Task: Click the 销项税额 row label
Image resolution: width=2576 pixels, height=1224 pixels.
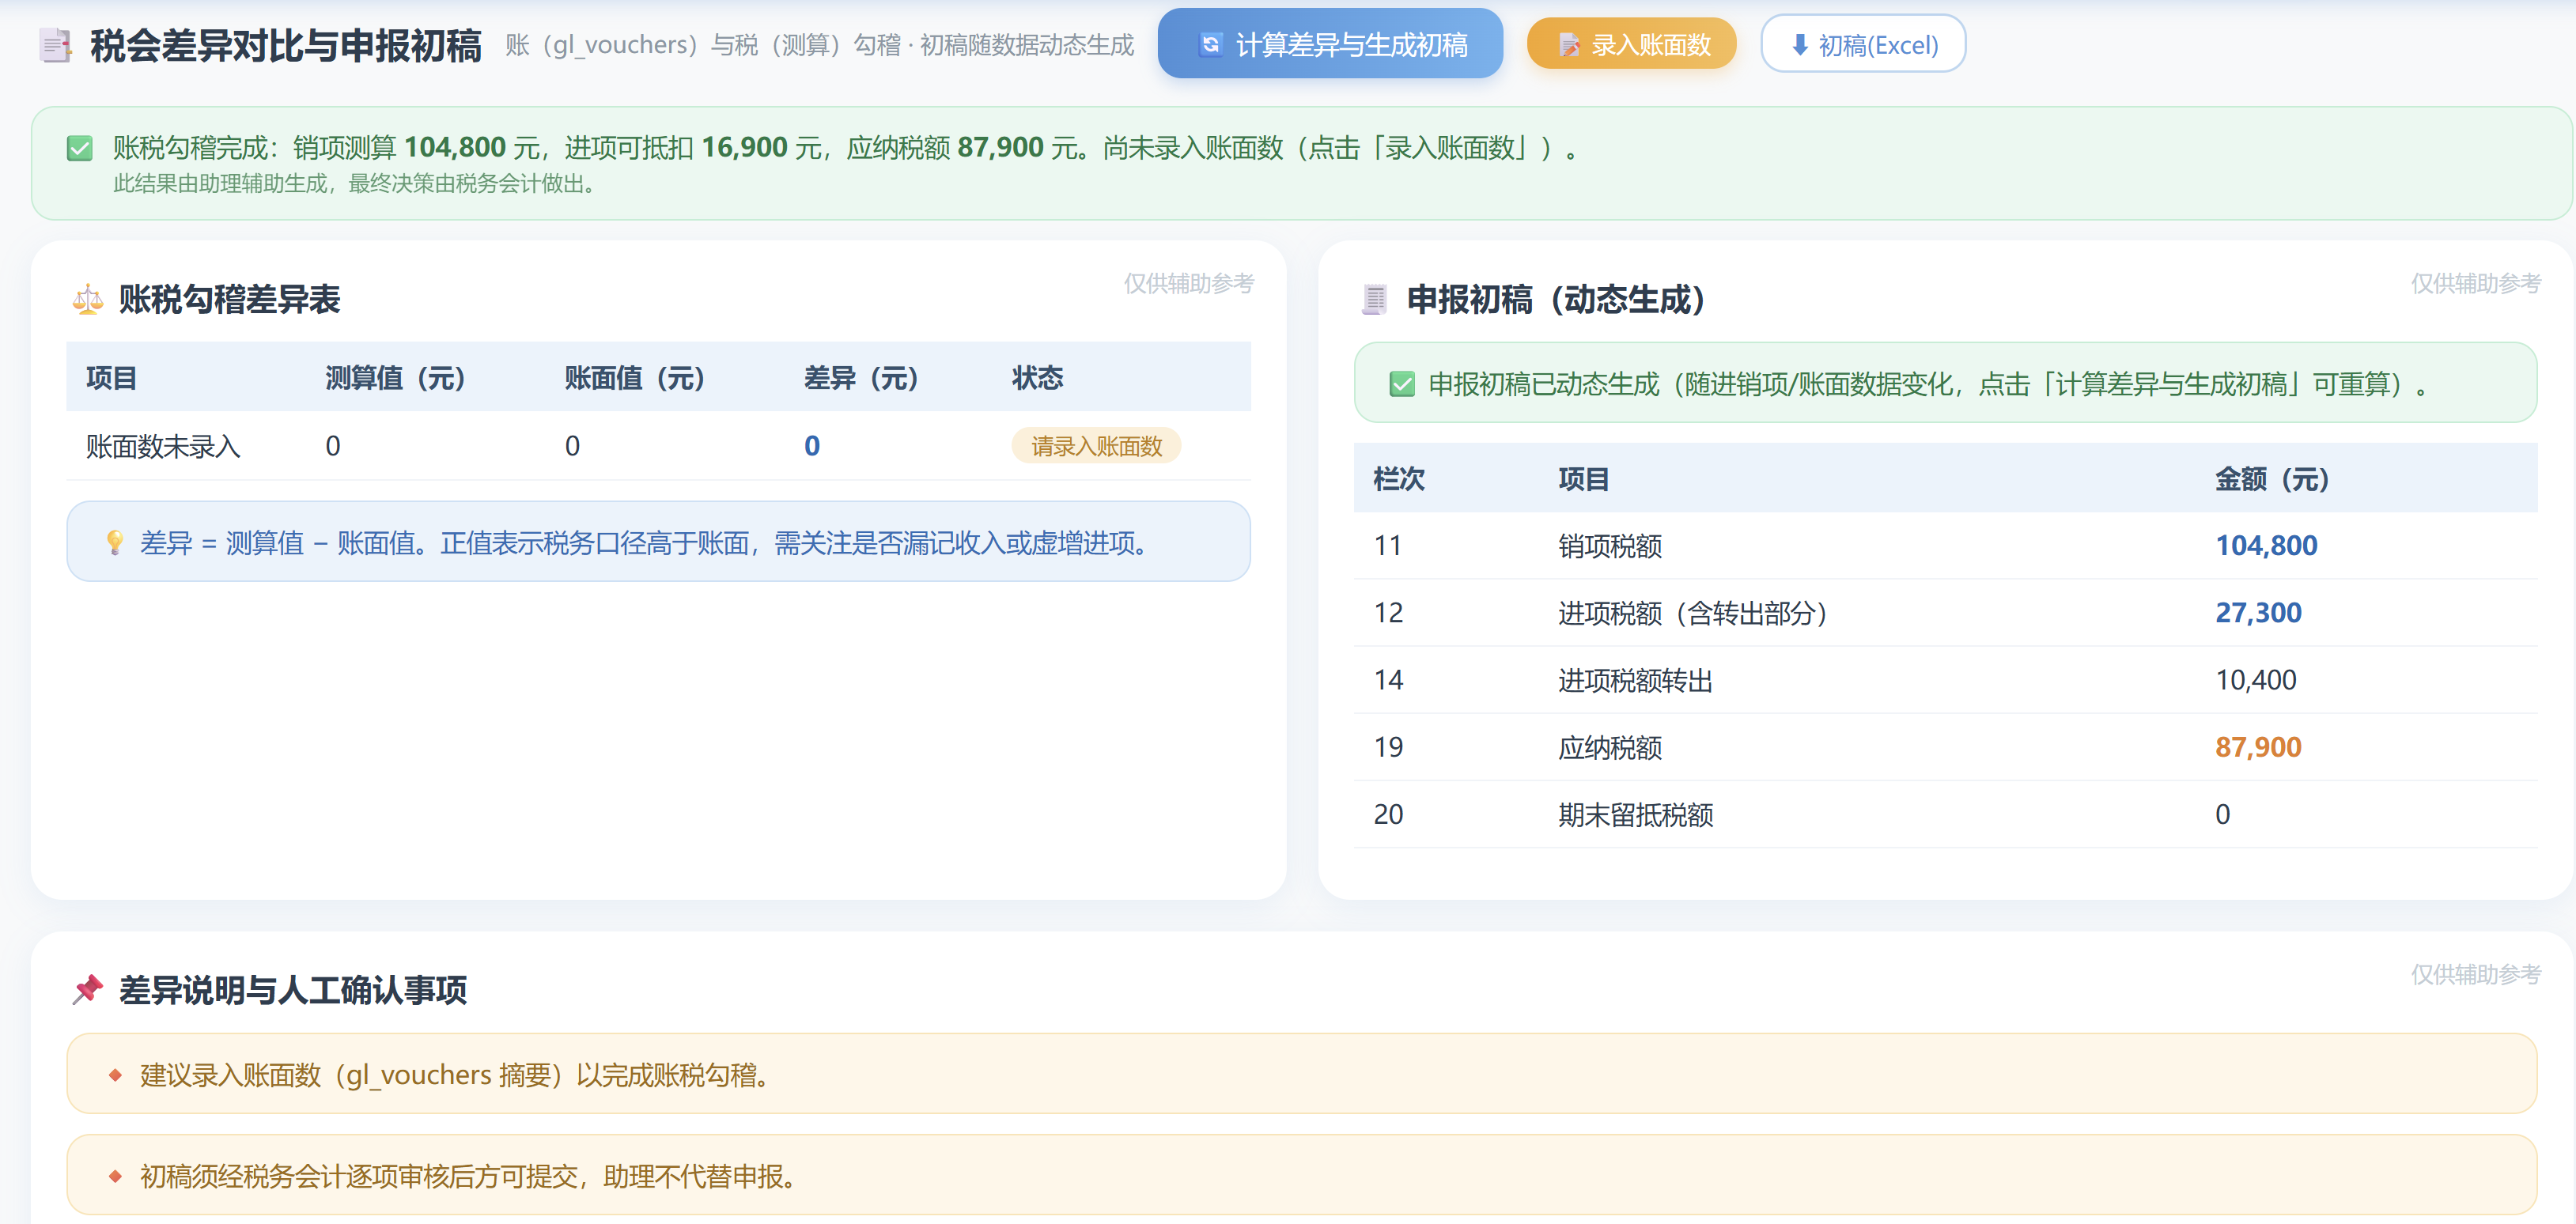Action: click(x=1610, y=546)
